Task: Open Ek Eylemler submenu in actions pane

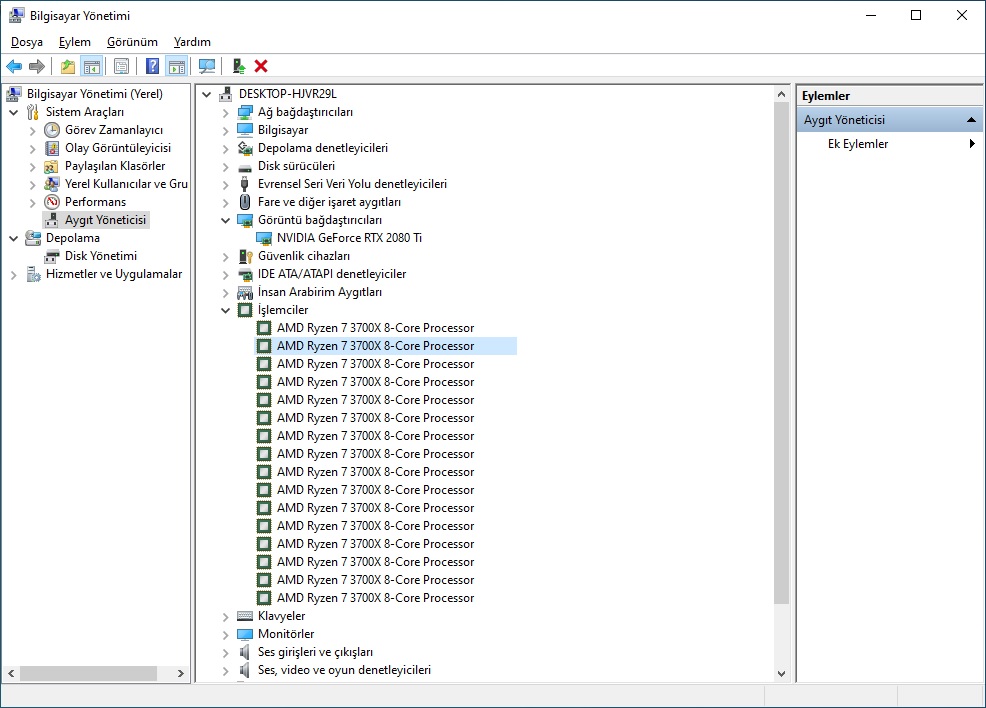Action: 890,144
